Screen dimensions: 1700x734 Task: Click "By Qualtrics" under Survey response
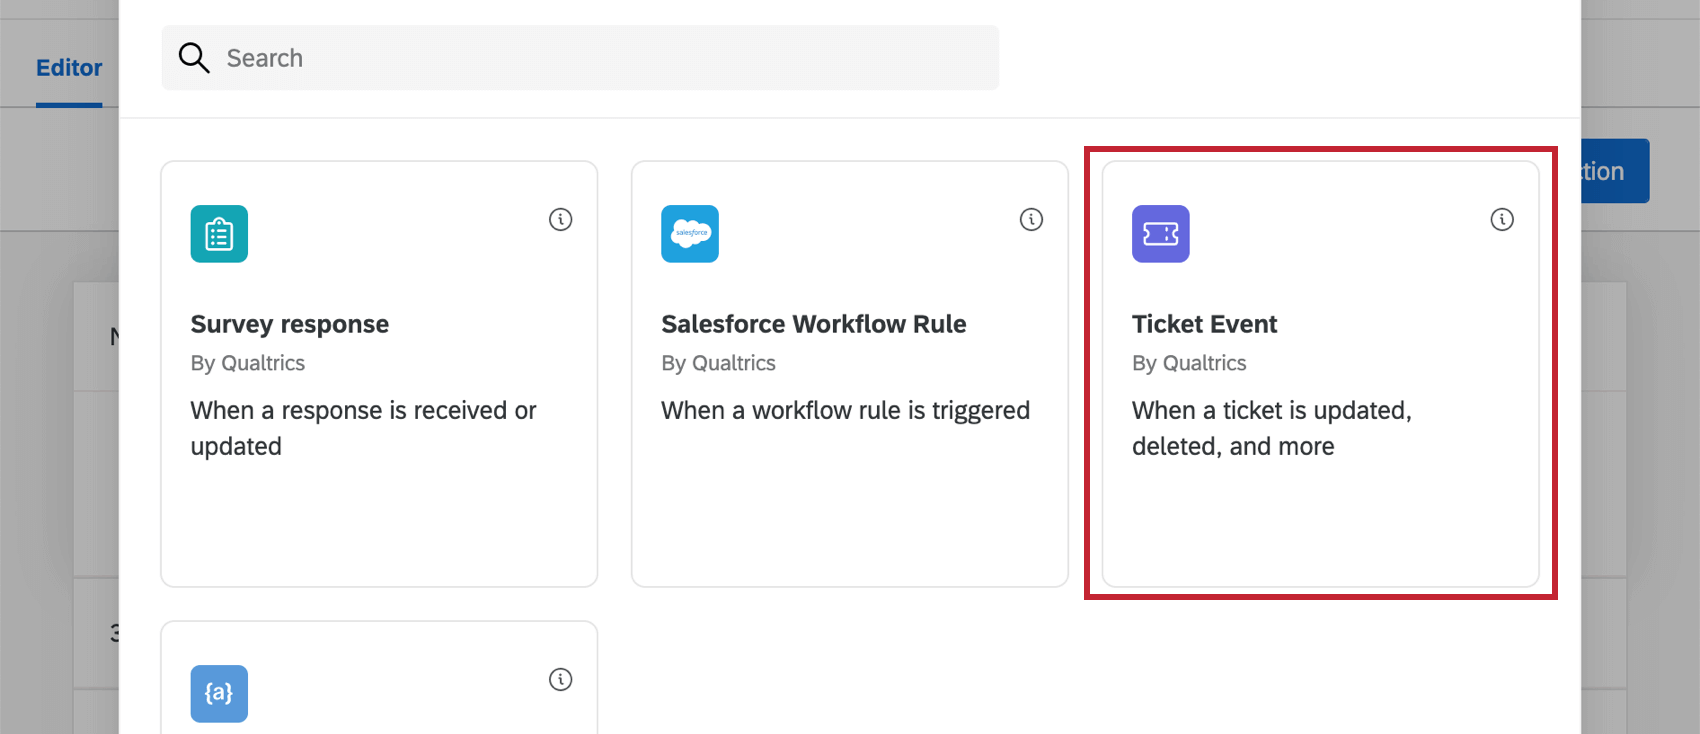(248, 363)
